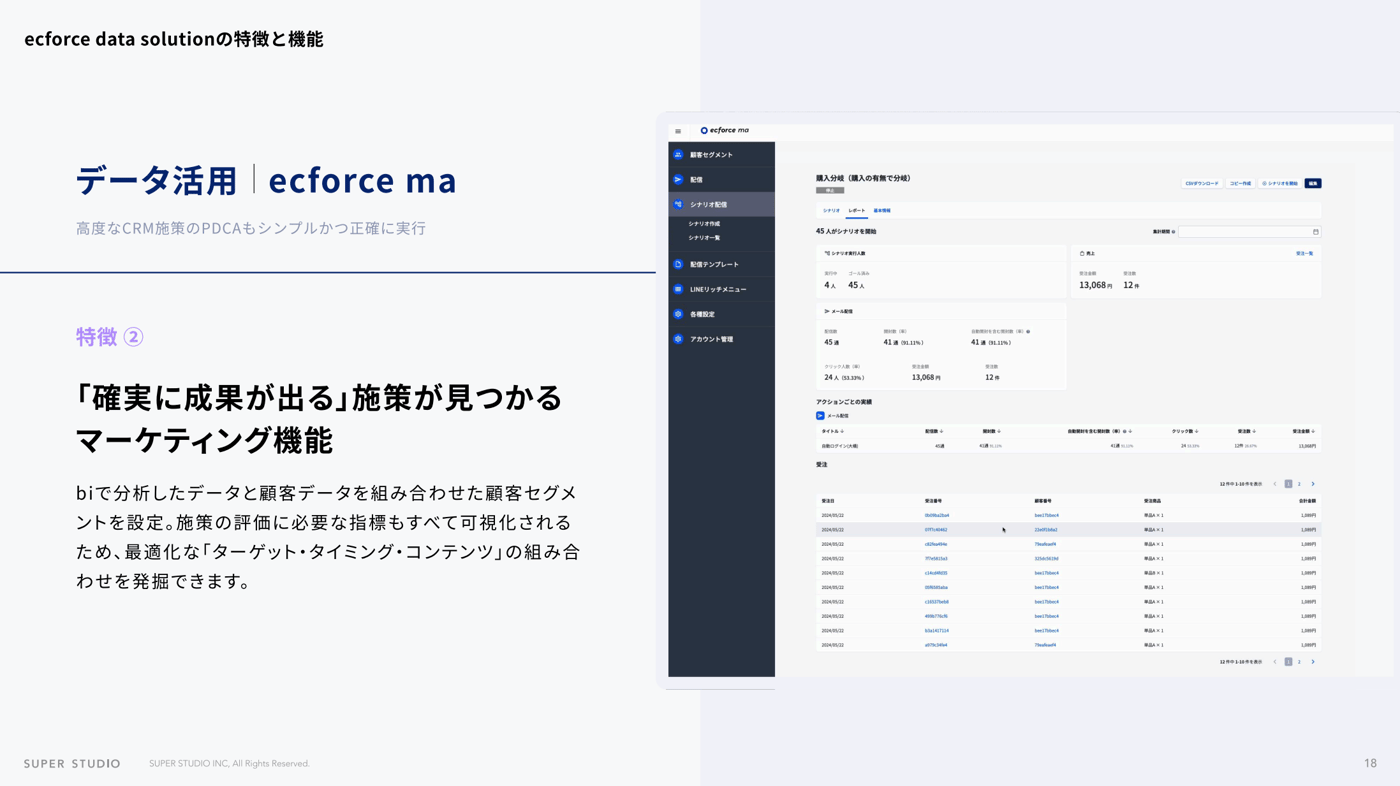The width and height of the screenshot is (1400, 786).
Task: Select シナリオ配信 in the sidebar
Action: (721, 204)
